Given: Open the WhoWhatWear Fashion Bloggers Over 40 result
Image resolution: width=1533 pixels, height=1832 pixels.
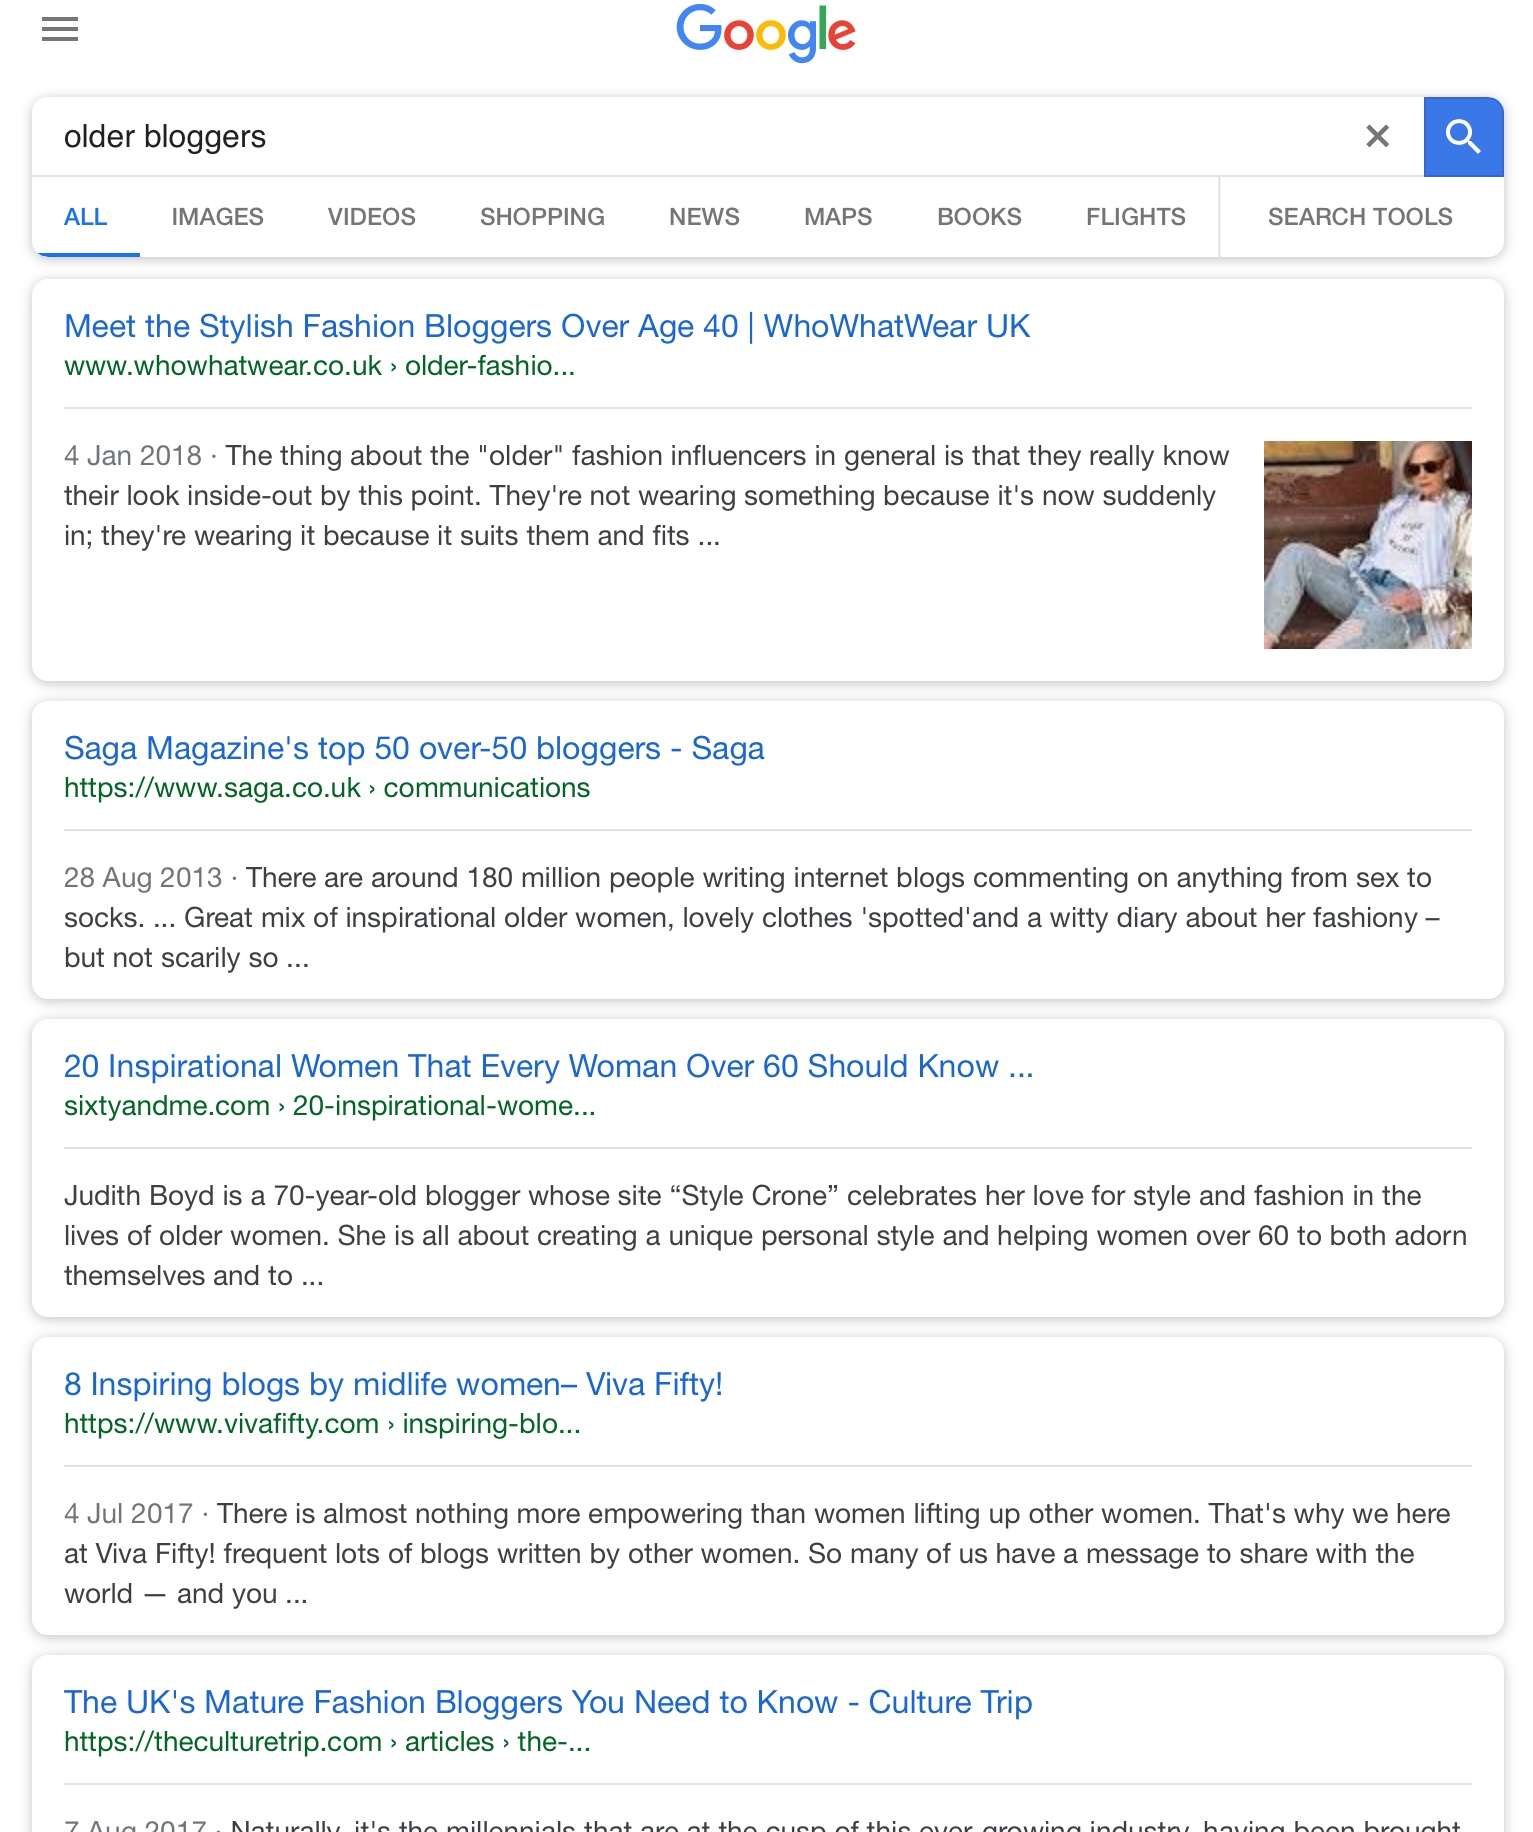Looking at the screenshot, I should pyautogui.click(x=547, y=327).
